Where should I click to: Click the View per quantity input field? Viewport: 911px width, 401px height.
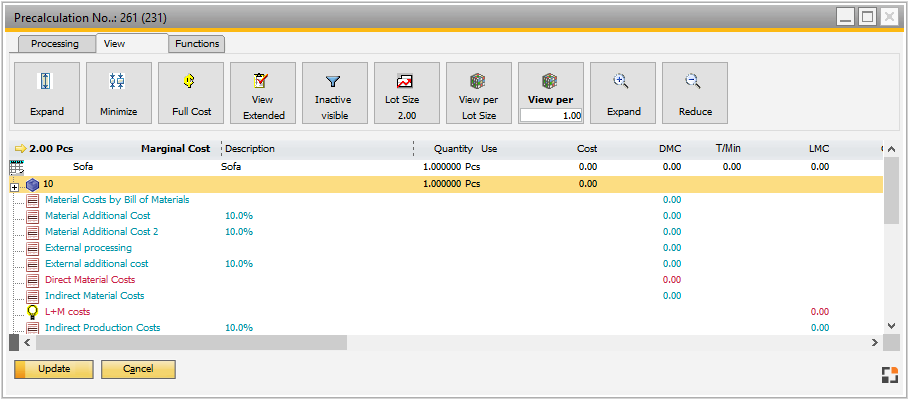click(550, 116)
